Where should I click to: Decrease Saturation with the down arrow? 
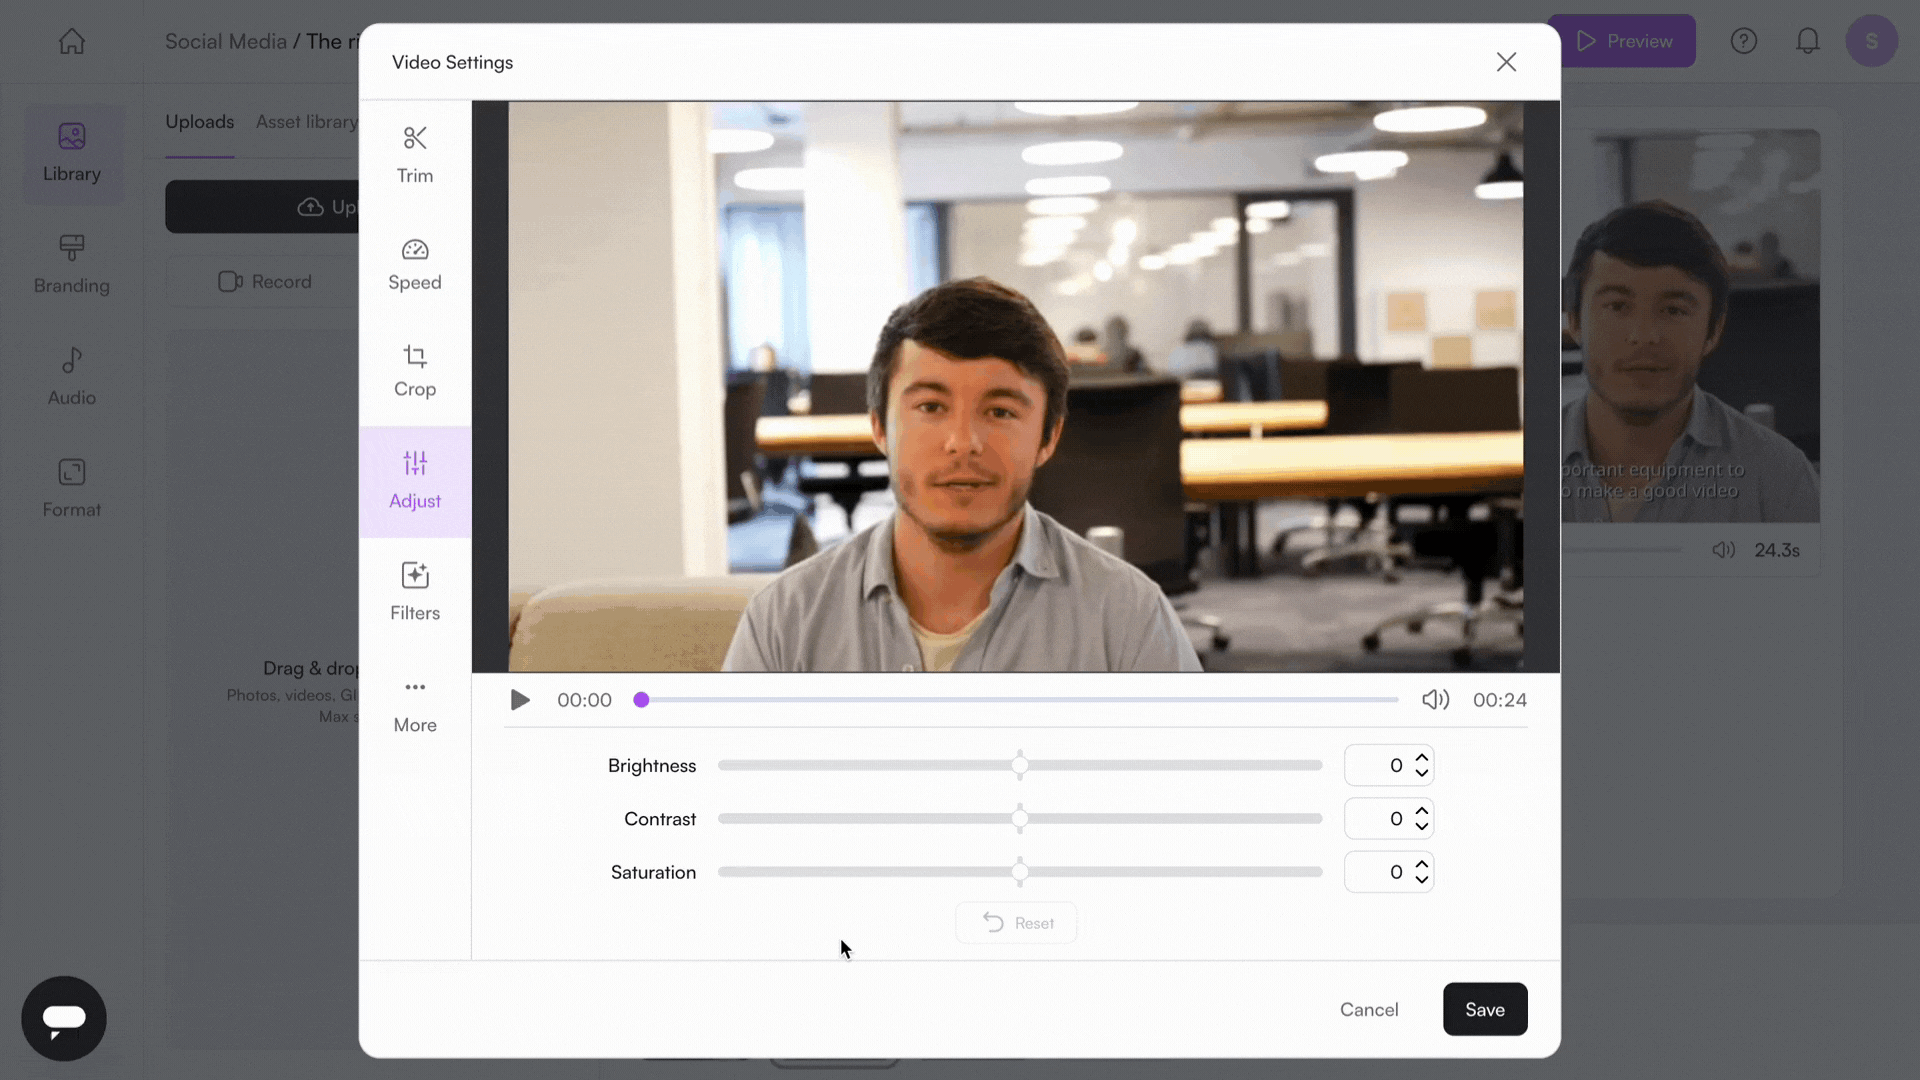[x=1422, y=879]
